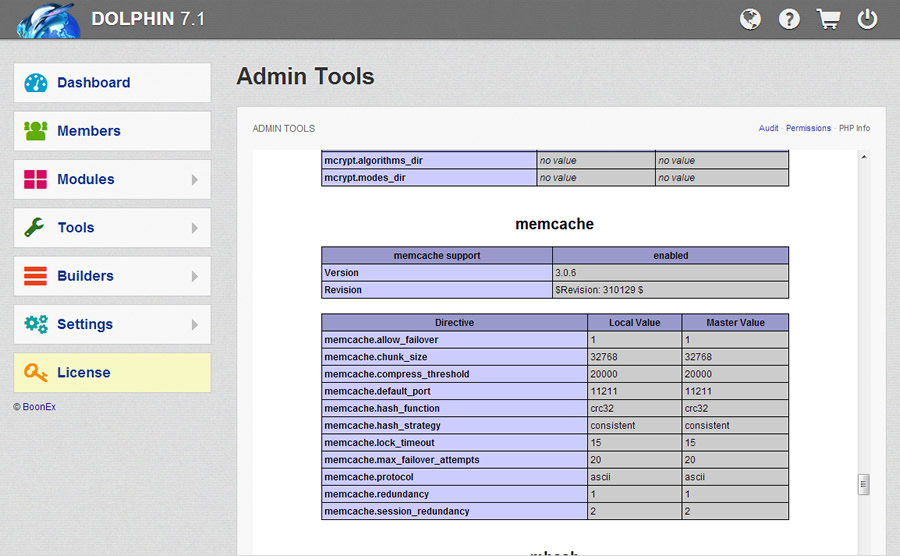Click the red Modules grid icon
Screen dimensions: 900x556
pyautogui.click(x=36, y=180)
